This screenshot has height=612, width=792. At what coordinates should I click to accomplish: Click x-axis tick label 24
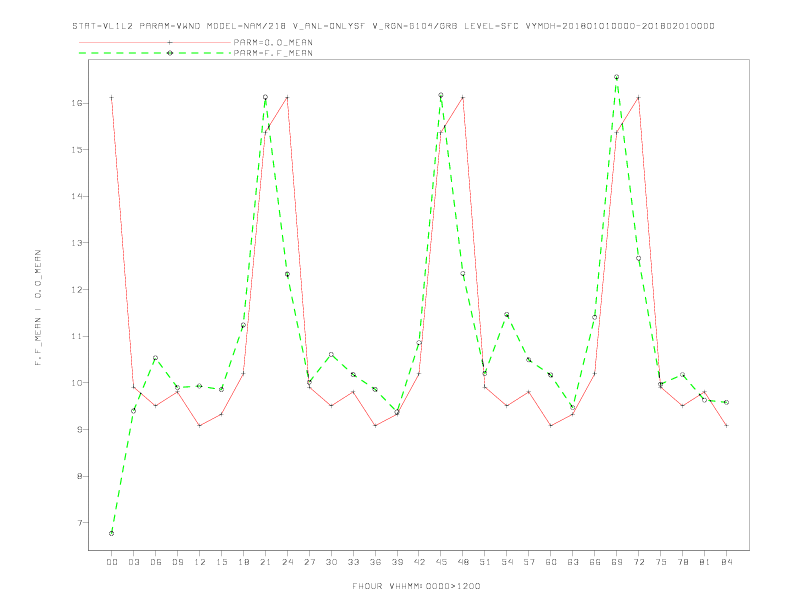tap(287, 562)
